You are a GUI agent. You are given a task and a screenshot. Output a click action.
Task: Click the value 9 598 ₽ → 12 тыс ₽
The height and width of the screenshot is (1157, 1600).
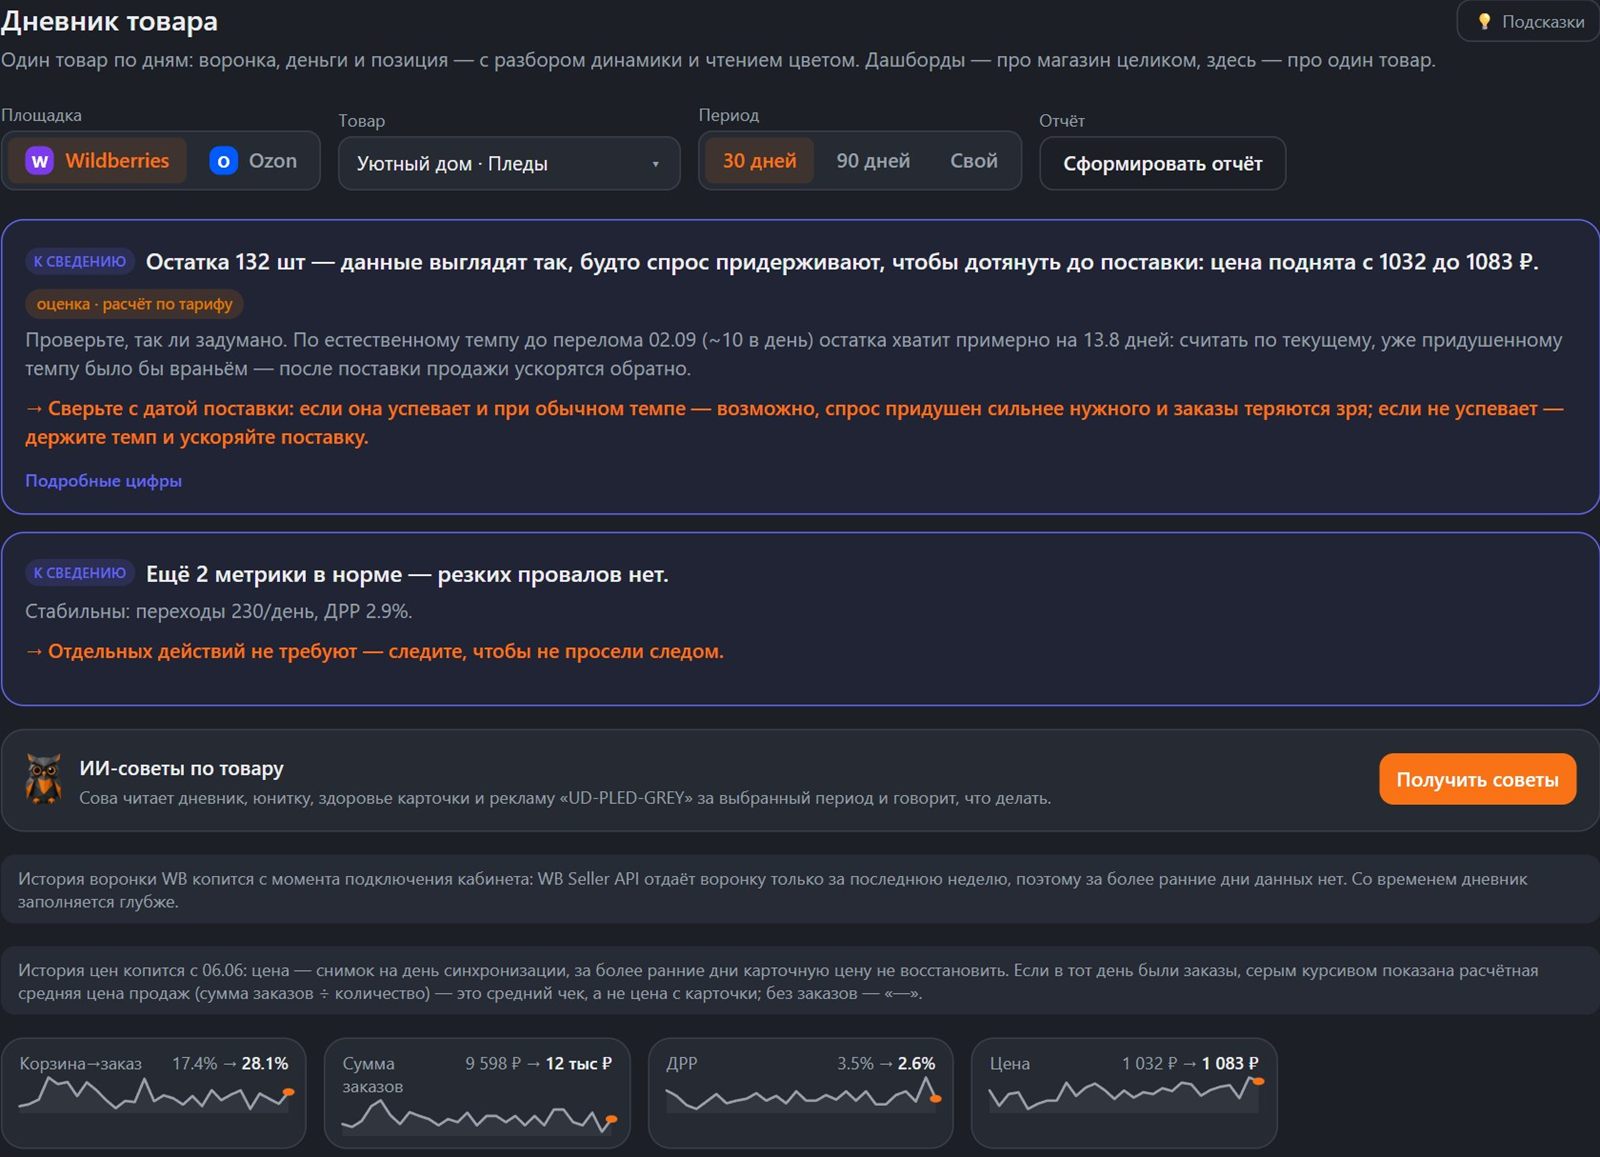point(538,1063)
